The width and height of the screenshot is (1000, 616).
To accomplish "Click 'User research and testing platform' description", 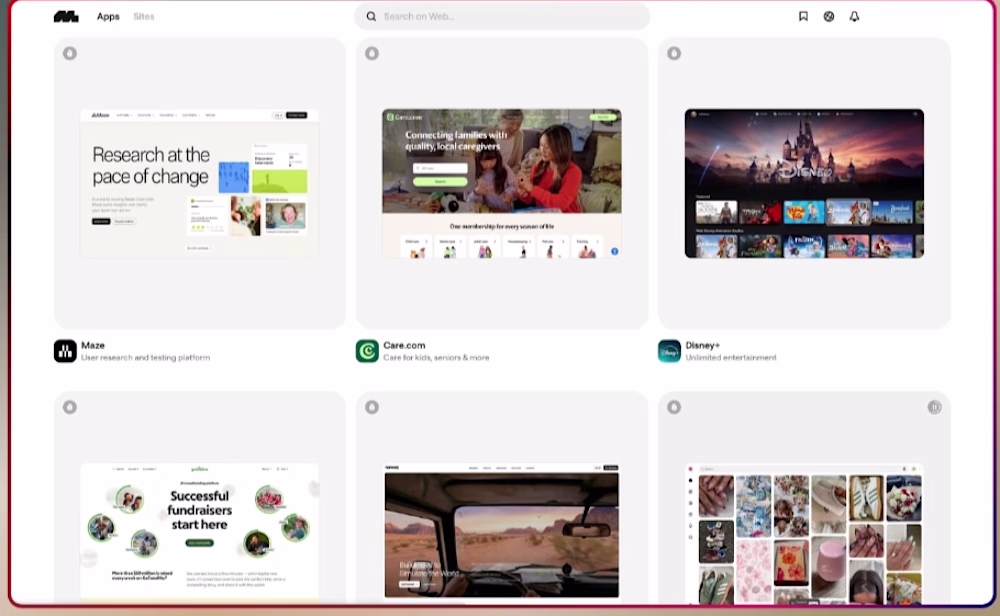I will pyautogui.click(x=145, y=358).
